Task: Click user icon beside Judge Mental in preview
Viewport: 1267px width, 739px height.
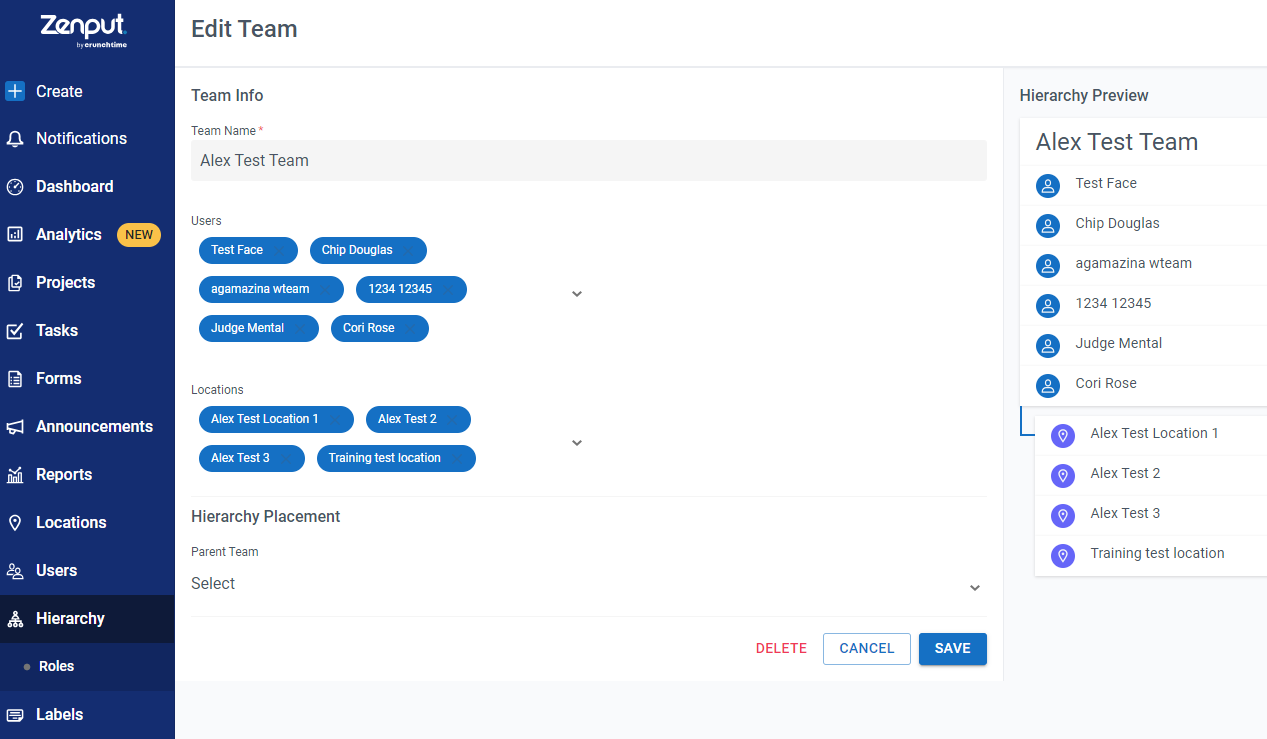Action: [x=1048, y=345]
